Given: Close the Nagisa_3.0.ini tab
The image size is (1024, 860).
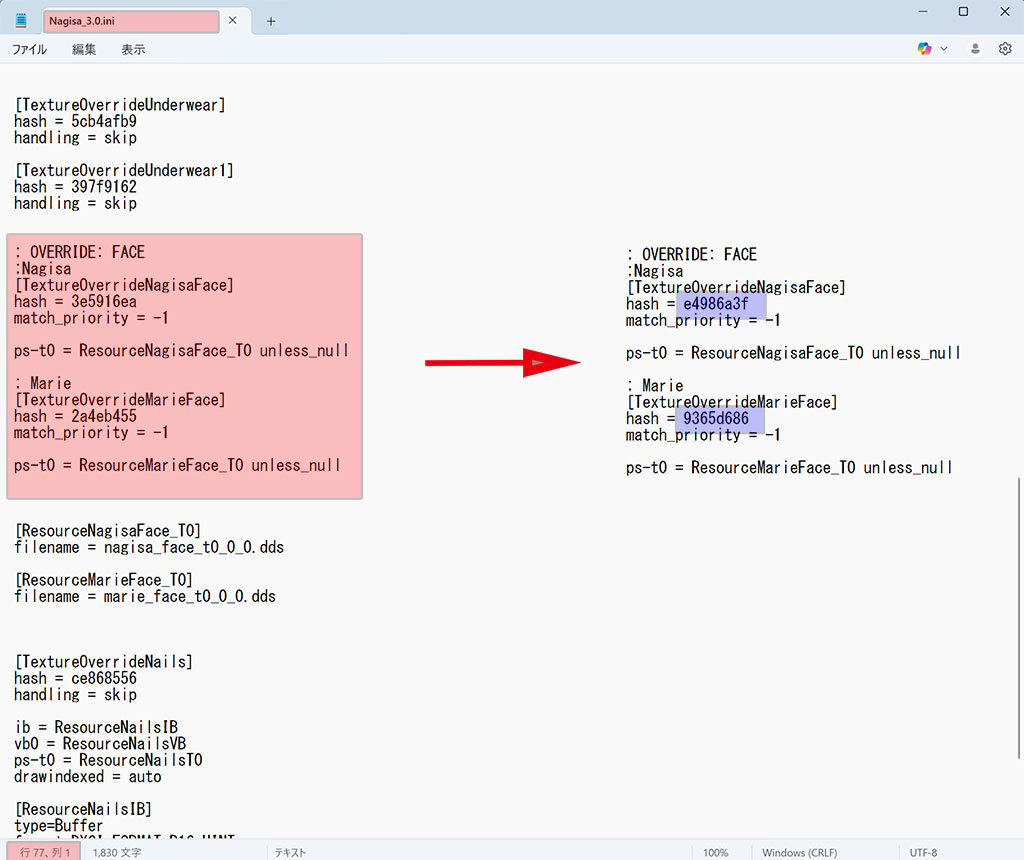Looking at the screenshot, I should [232, 20].
